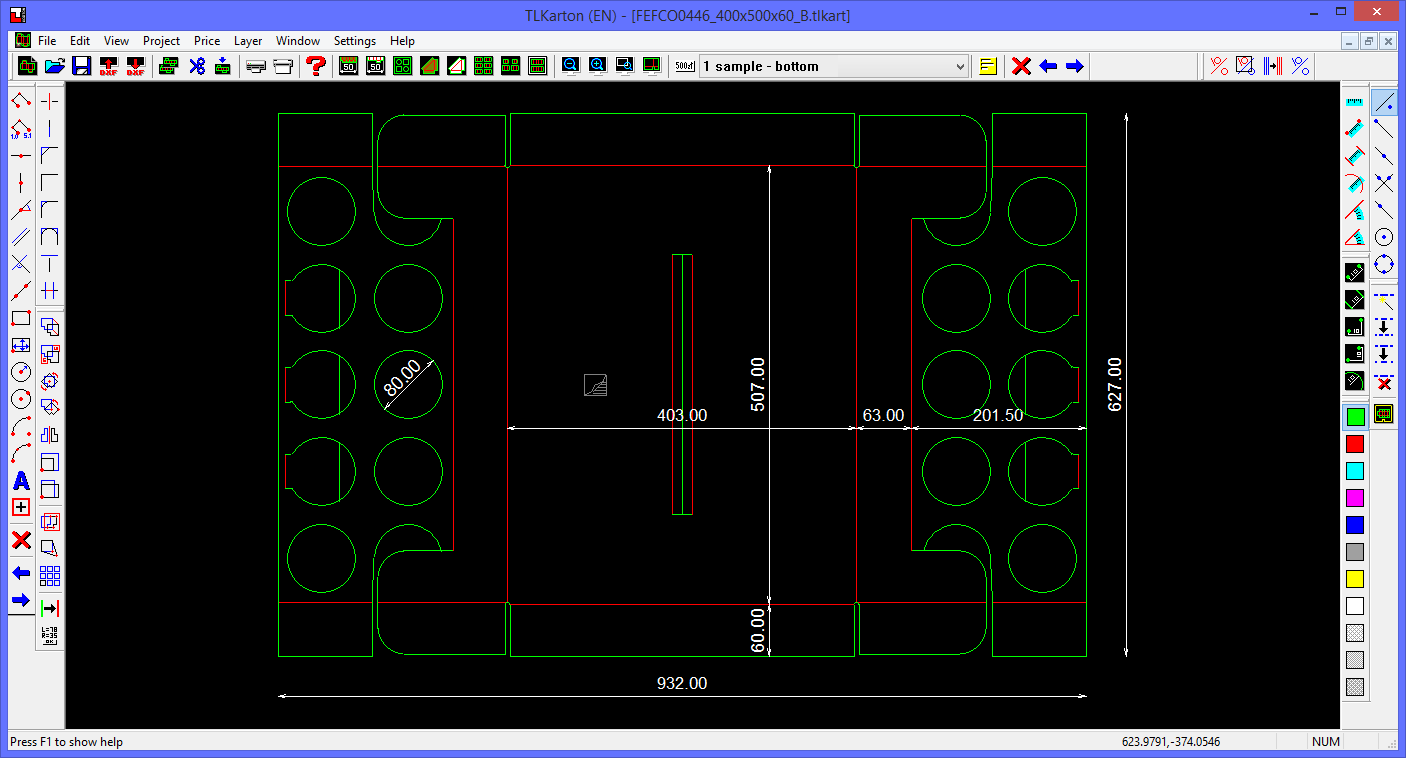This screenshot has height=758, width=1406.
Task: Click the new project icon in toolbar
Action: pyautogui.click(x=28, y=66)
